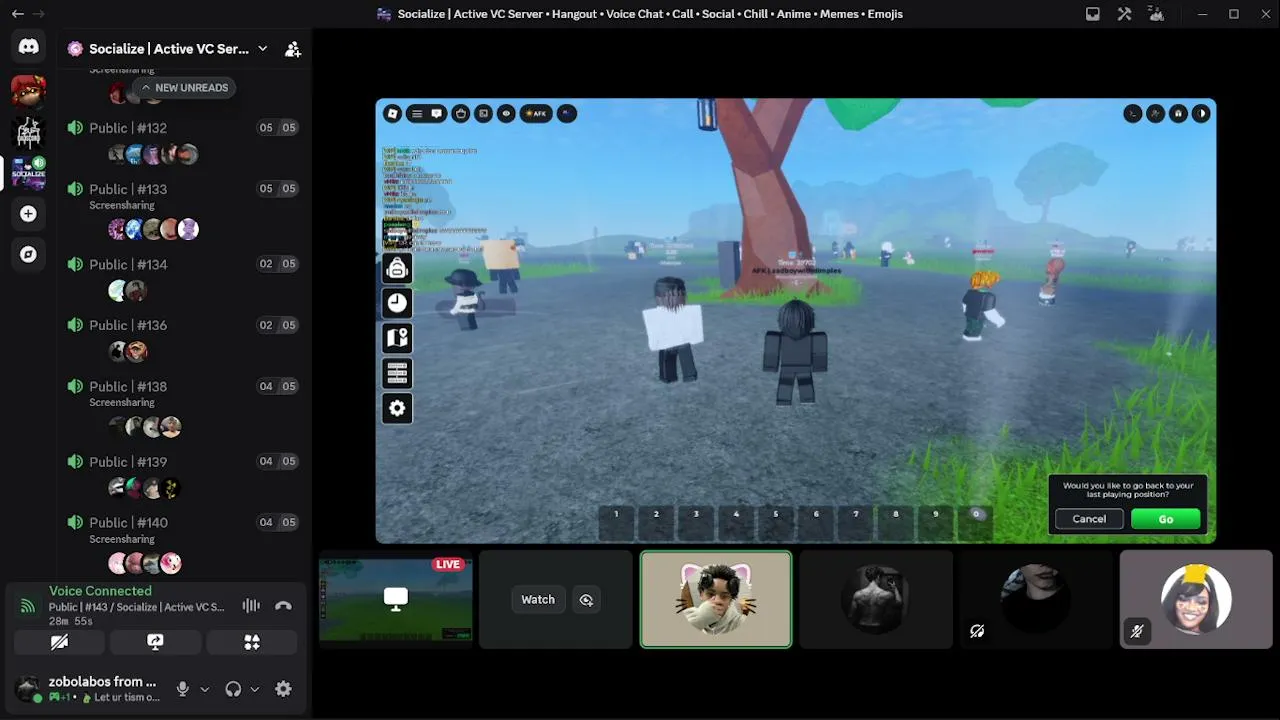
Task: Disconnect from voice with the hang-up icon
Action: 283,606
